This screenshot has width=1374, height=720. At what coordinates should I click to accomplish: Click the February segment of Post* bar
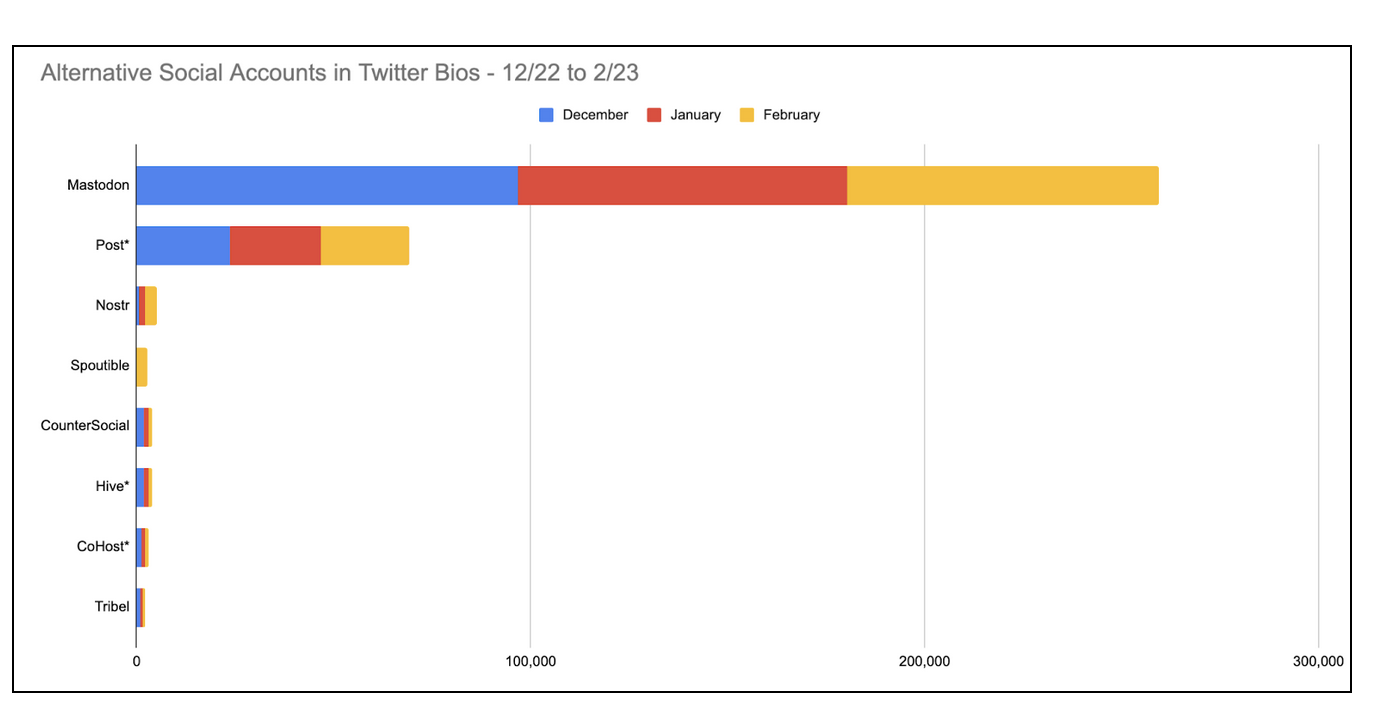365,245
